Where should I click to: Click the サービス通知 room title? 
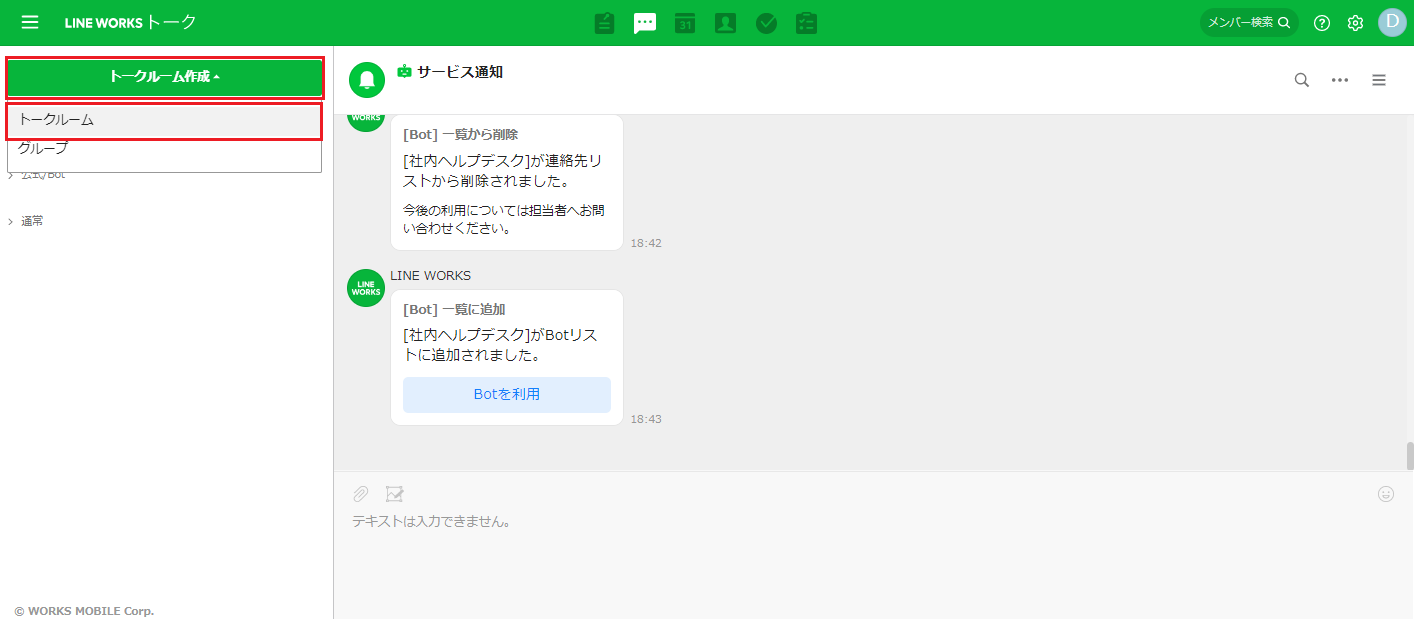460,72
